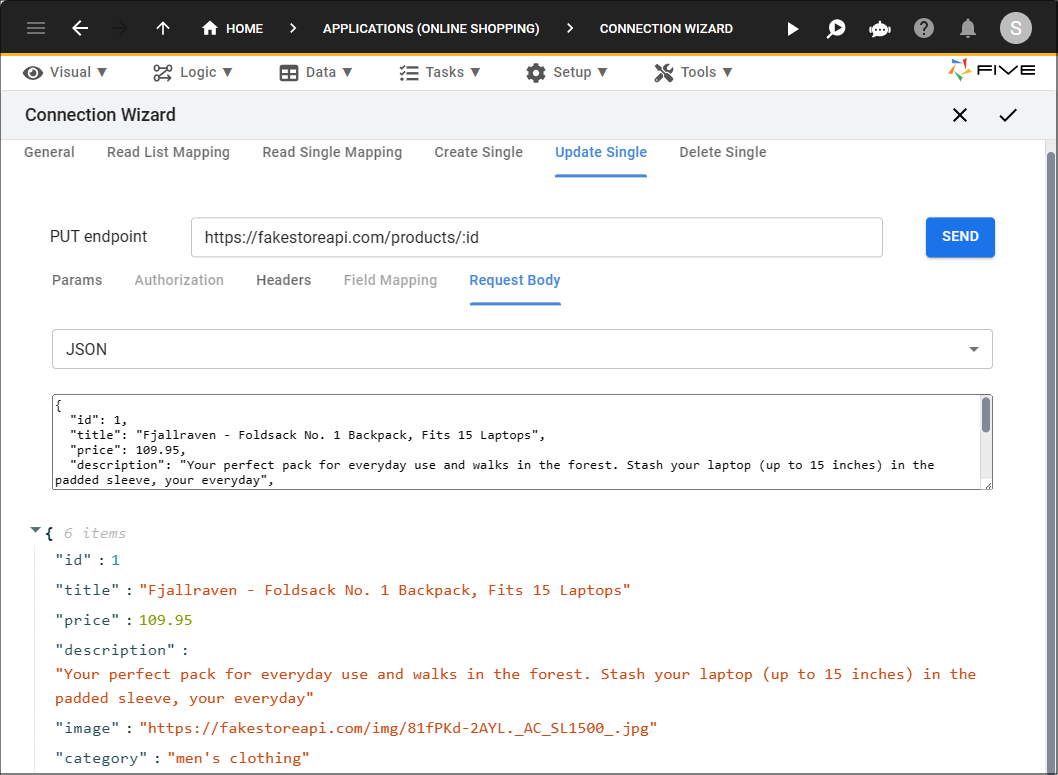Viewport: 1058px width, 775px height.
Task: Click the request body textarea scrollbar
Action: coord(986,415)
